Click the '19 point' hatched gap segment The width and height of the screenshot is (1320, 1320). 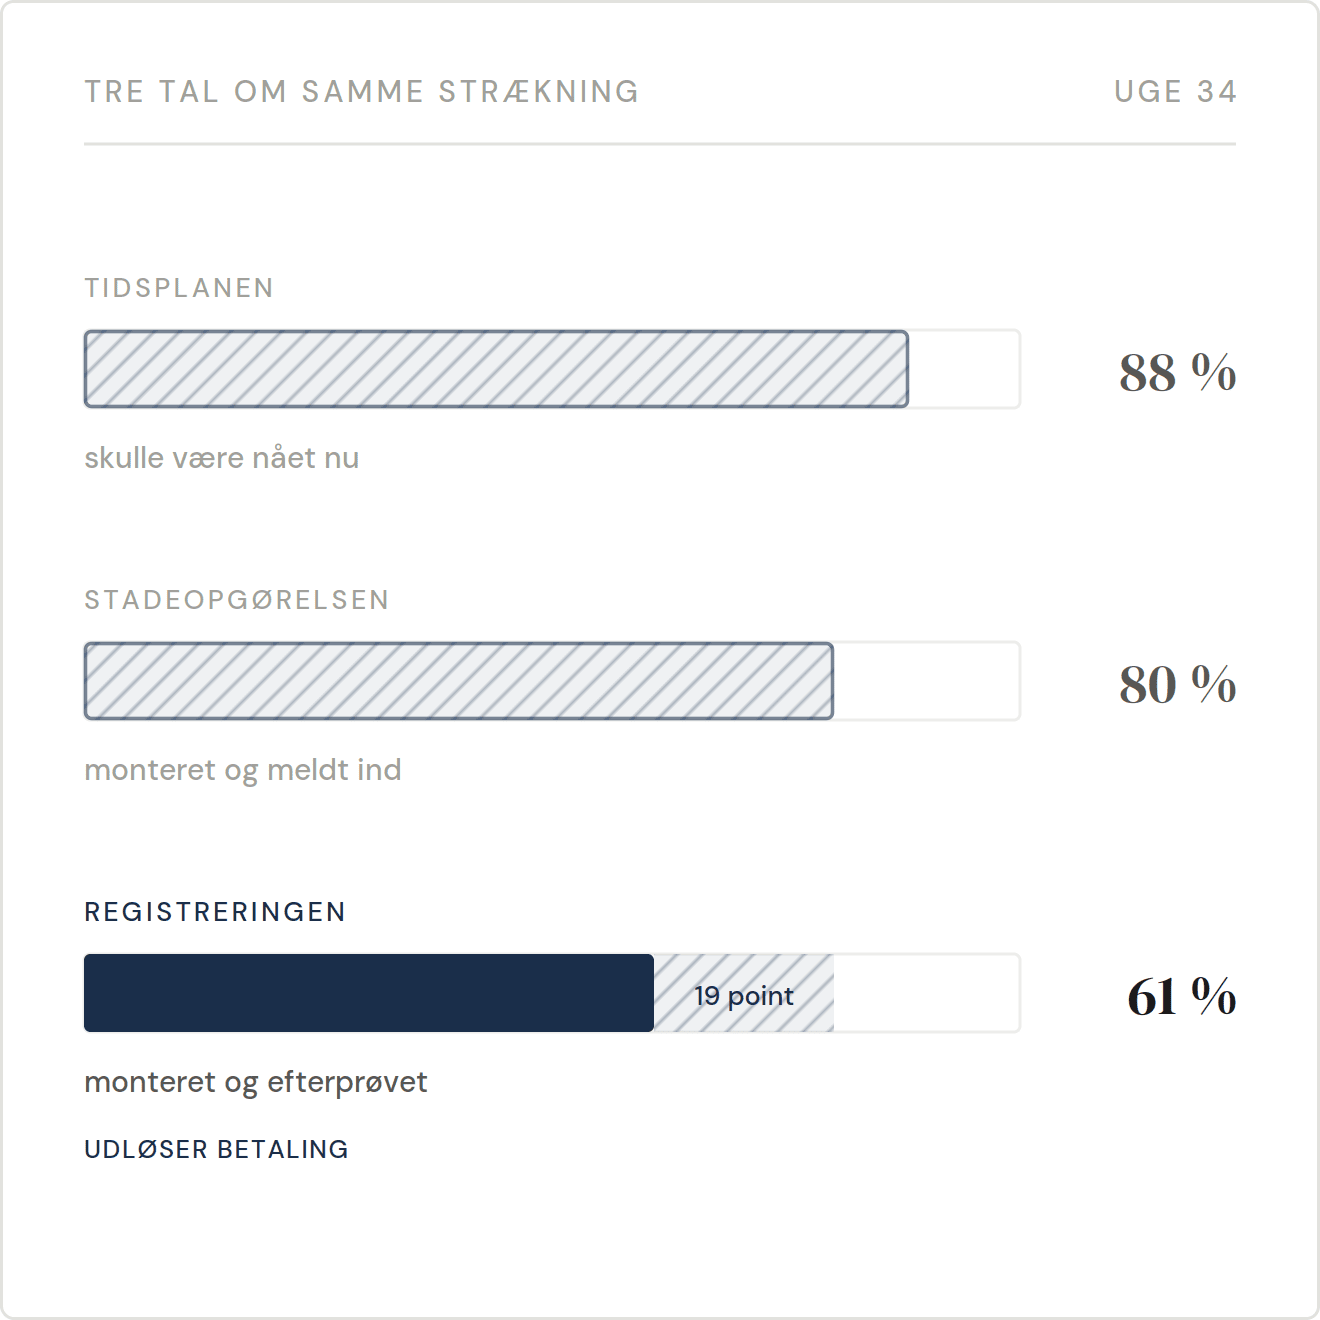click(744, 993)
